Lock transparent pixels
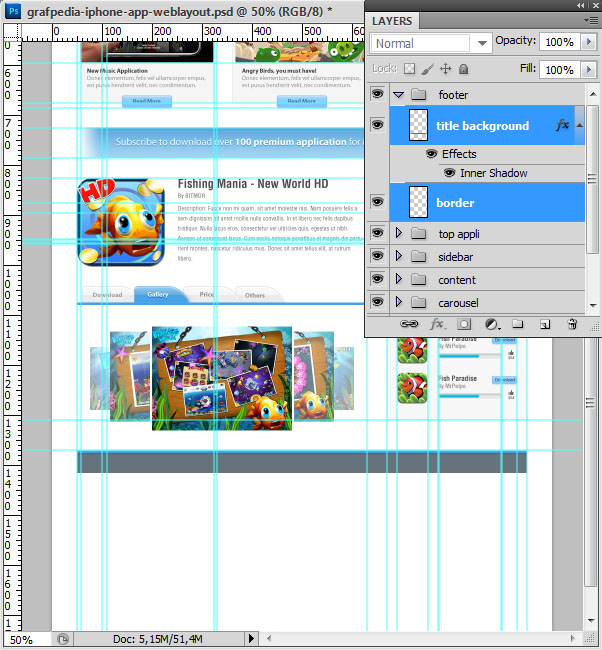Image resolution: width=602 pixels, height=650 pixels. [x=409, y=69]
